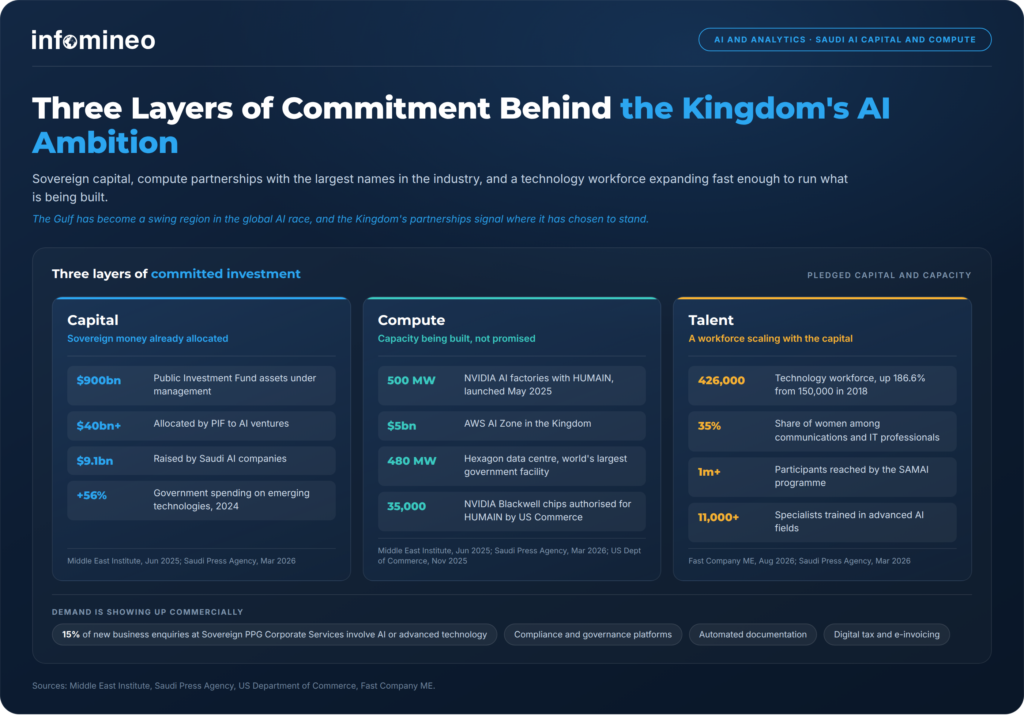Click the 15% of new business enquiries chip
The width and height of the screenshot is (1024, 715).
274,634
